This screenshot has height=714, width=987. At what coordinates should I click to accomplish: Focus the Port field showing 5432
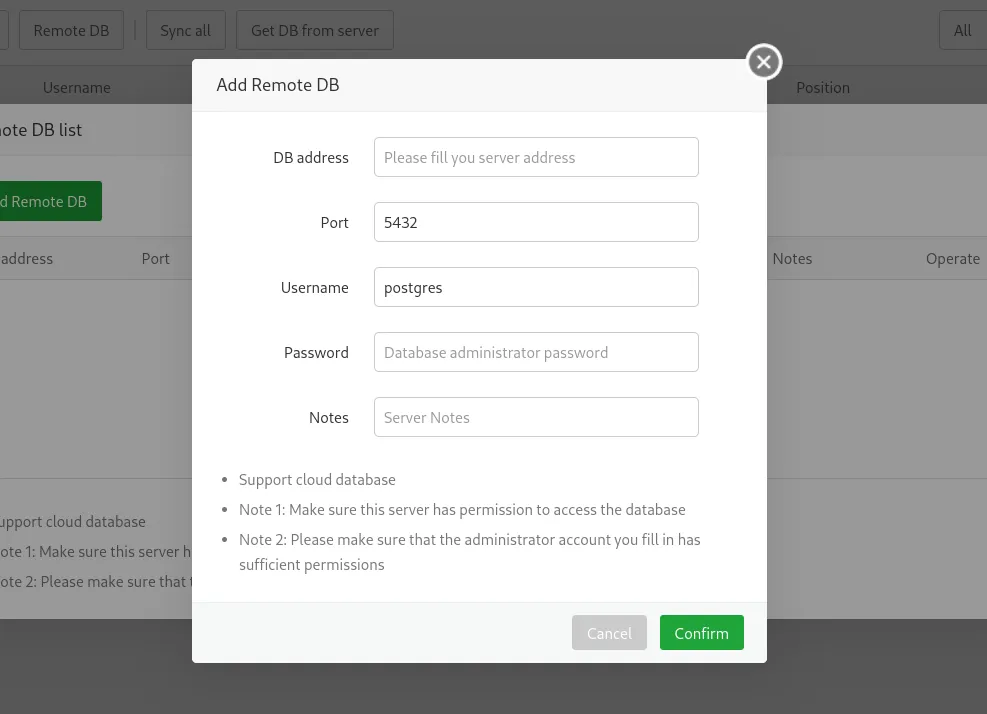coord(536,222)
